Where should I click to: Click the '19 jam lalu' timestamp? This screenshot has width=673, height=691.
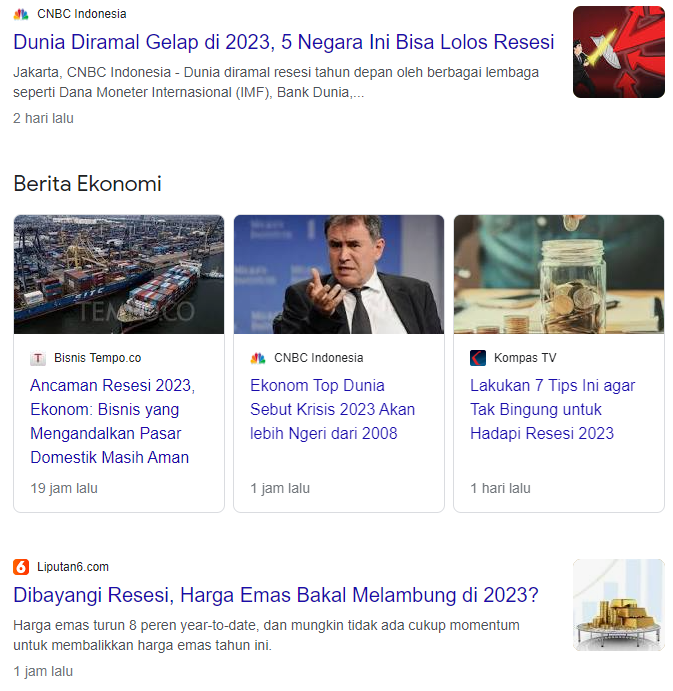64,489
